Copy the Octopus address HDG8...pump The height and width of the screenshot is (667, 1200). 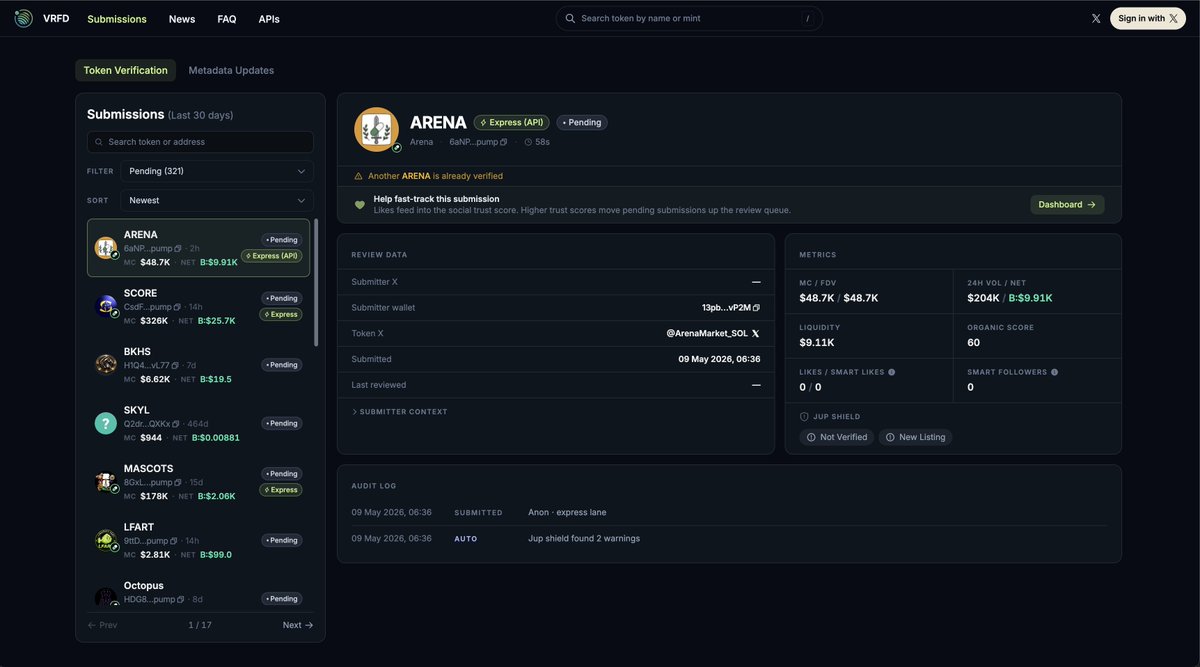181,599
